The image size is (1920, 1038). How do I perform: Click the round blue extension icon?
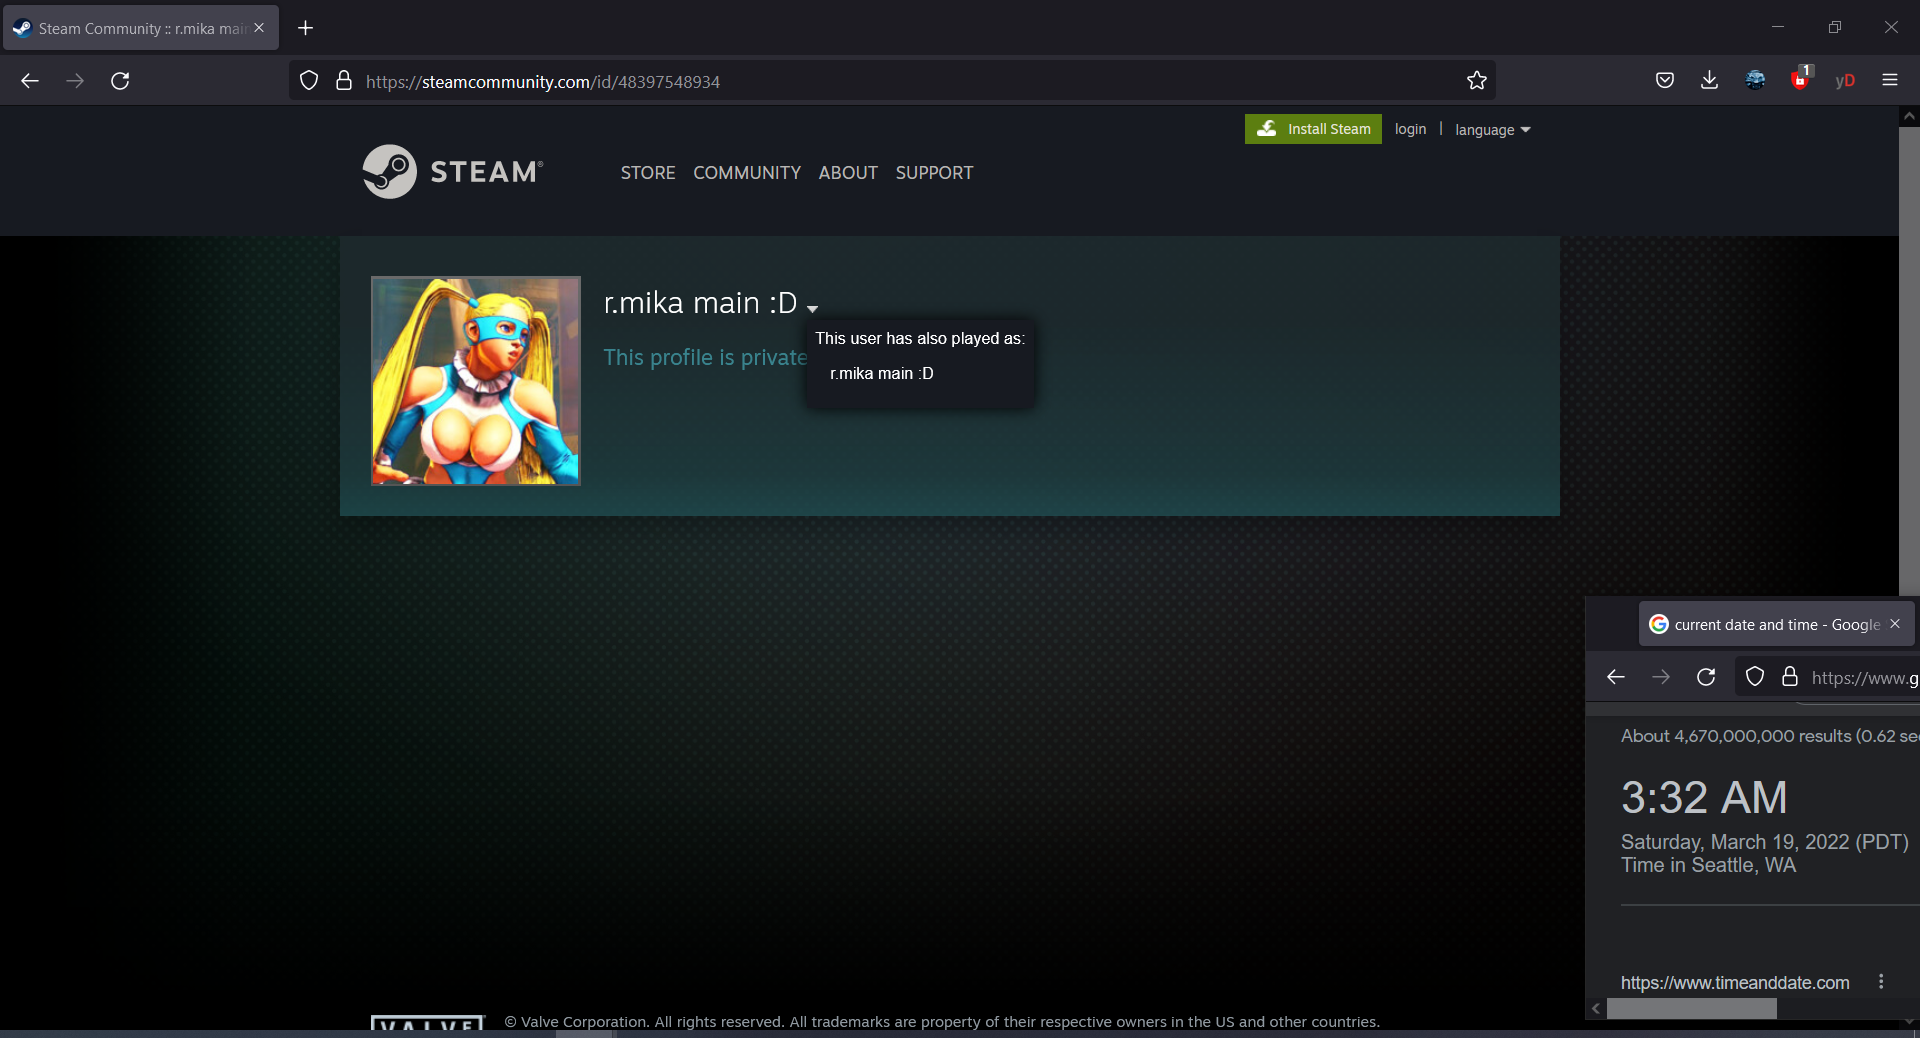click(x=1755, y=81)
